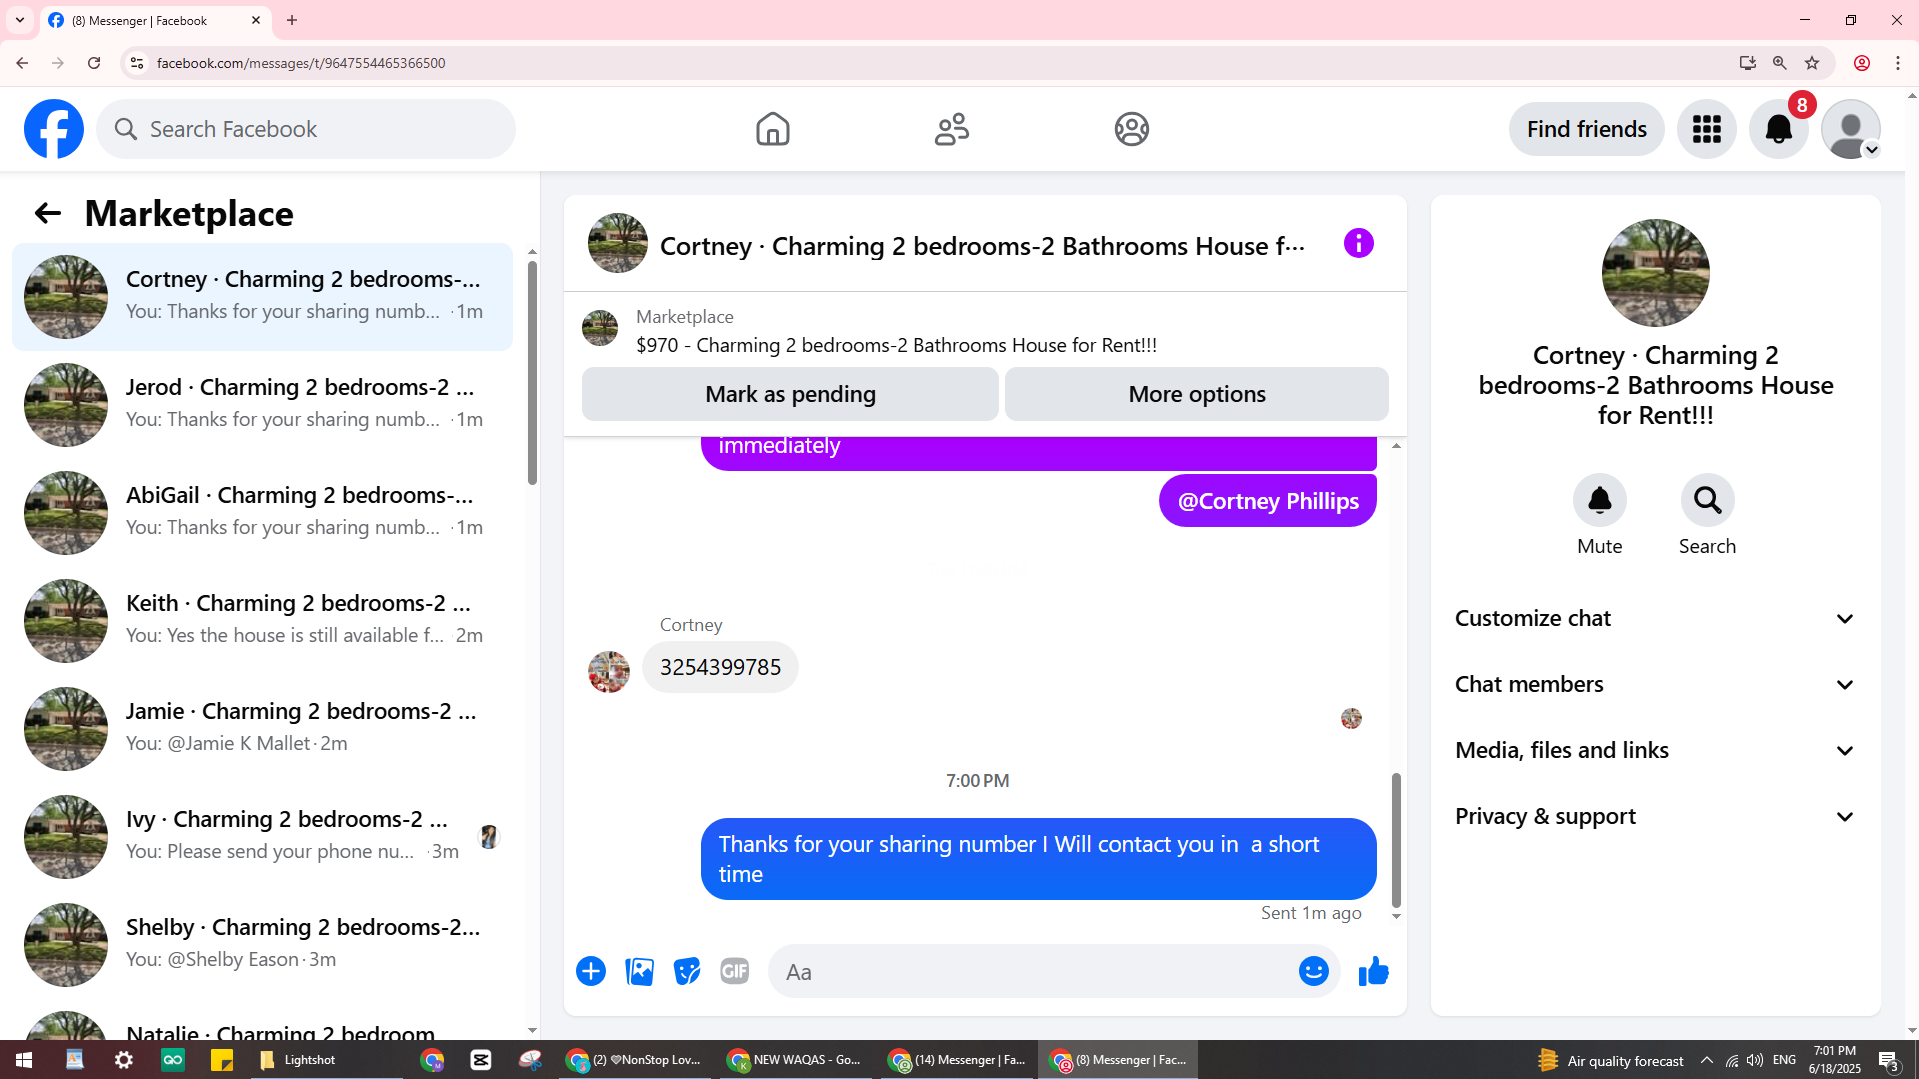The image size is (1919, 1079).
Task: Click the phone number message 3254399785
Action: (720, 667)
